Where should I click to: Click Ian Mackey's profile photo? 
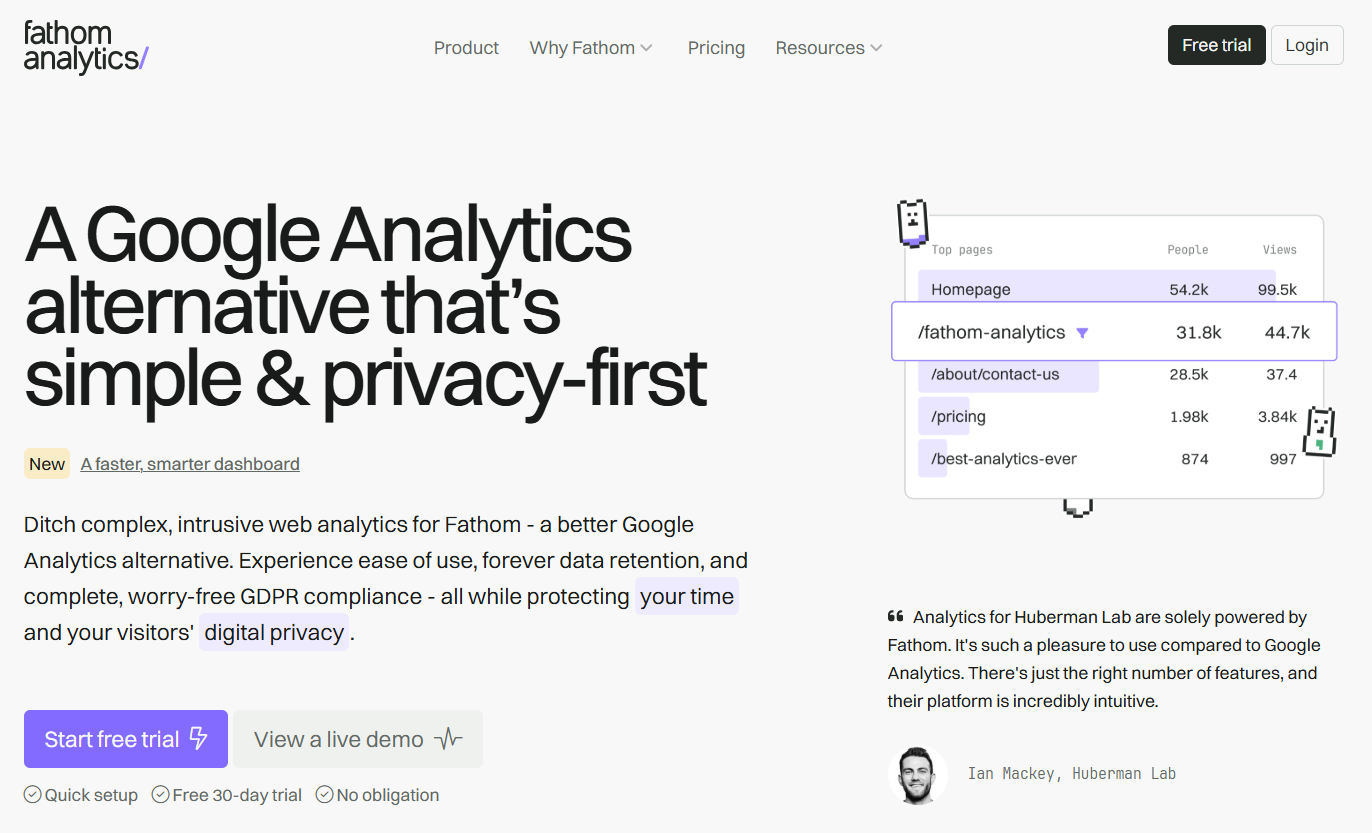tap(917, 774)
